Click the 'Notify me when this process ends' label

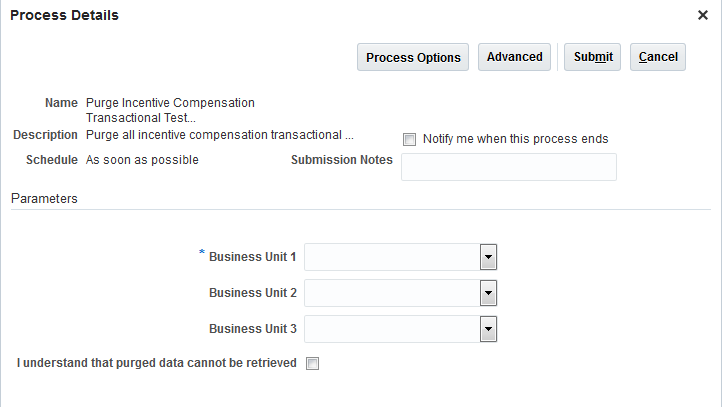[x=515, y=139]
